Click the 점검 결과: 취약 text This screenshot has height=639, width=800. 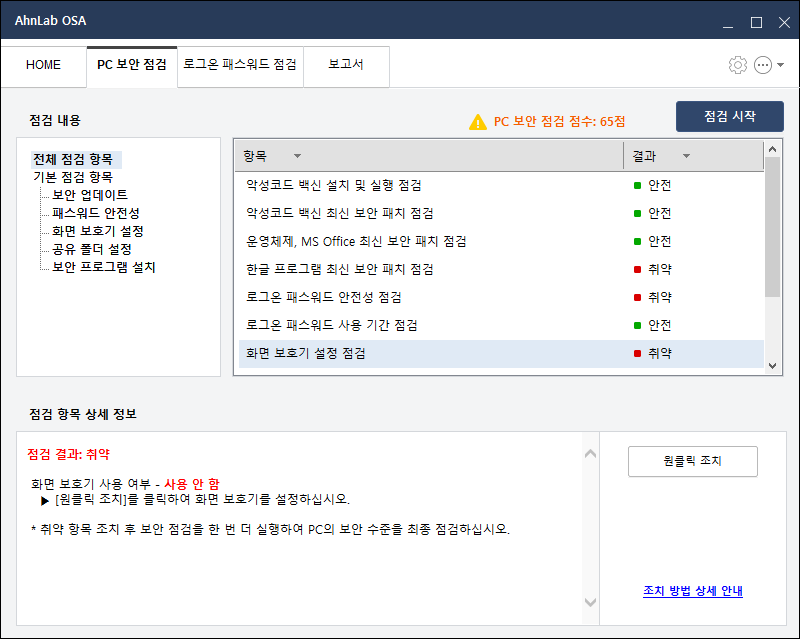coord(68,454)
